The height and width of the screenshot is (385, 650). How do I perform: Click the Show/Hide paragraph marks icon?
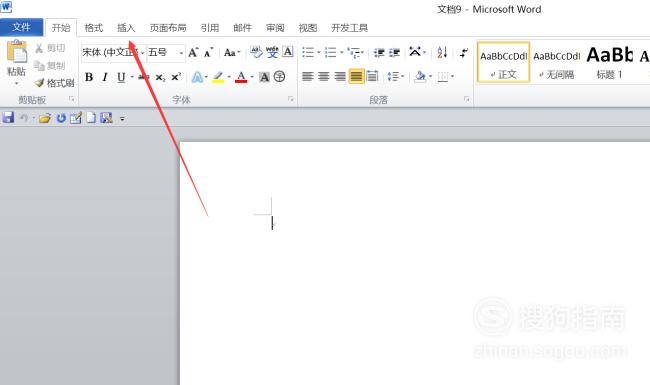[x=463, y=53]
